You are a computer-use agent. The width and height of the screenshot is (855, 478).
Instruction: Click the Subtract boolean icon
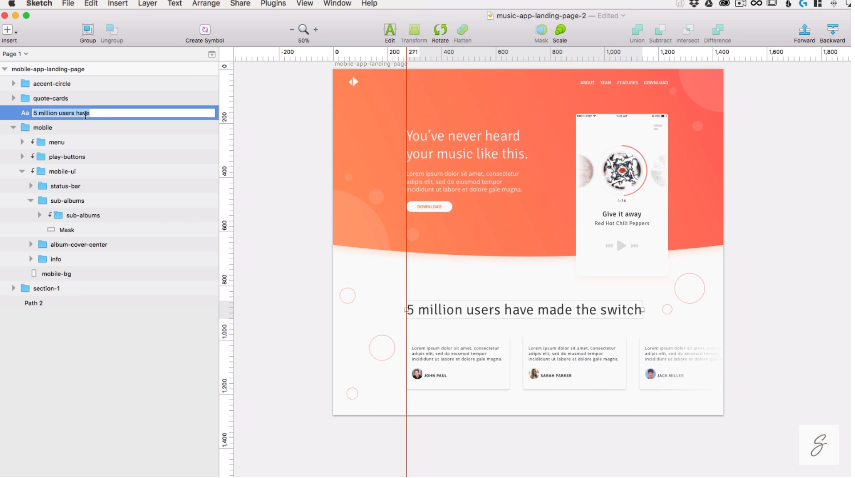click(x=660, y=29)
